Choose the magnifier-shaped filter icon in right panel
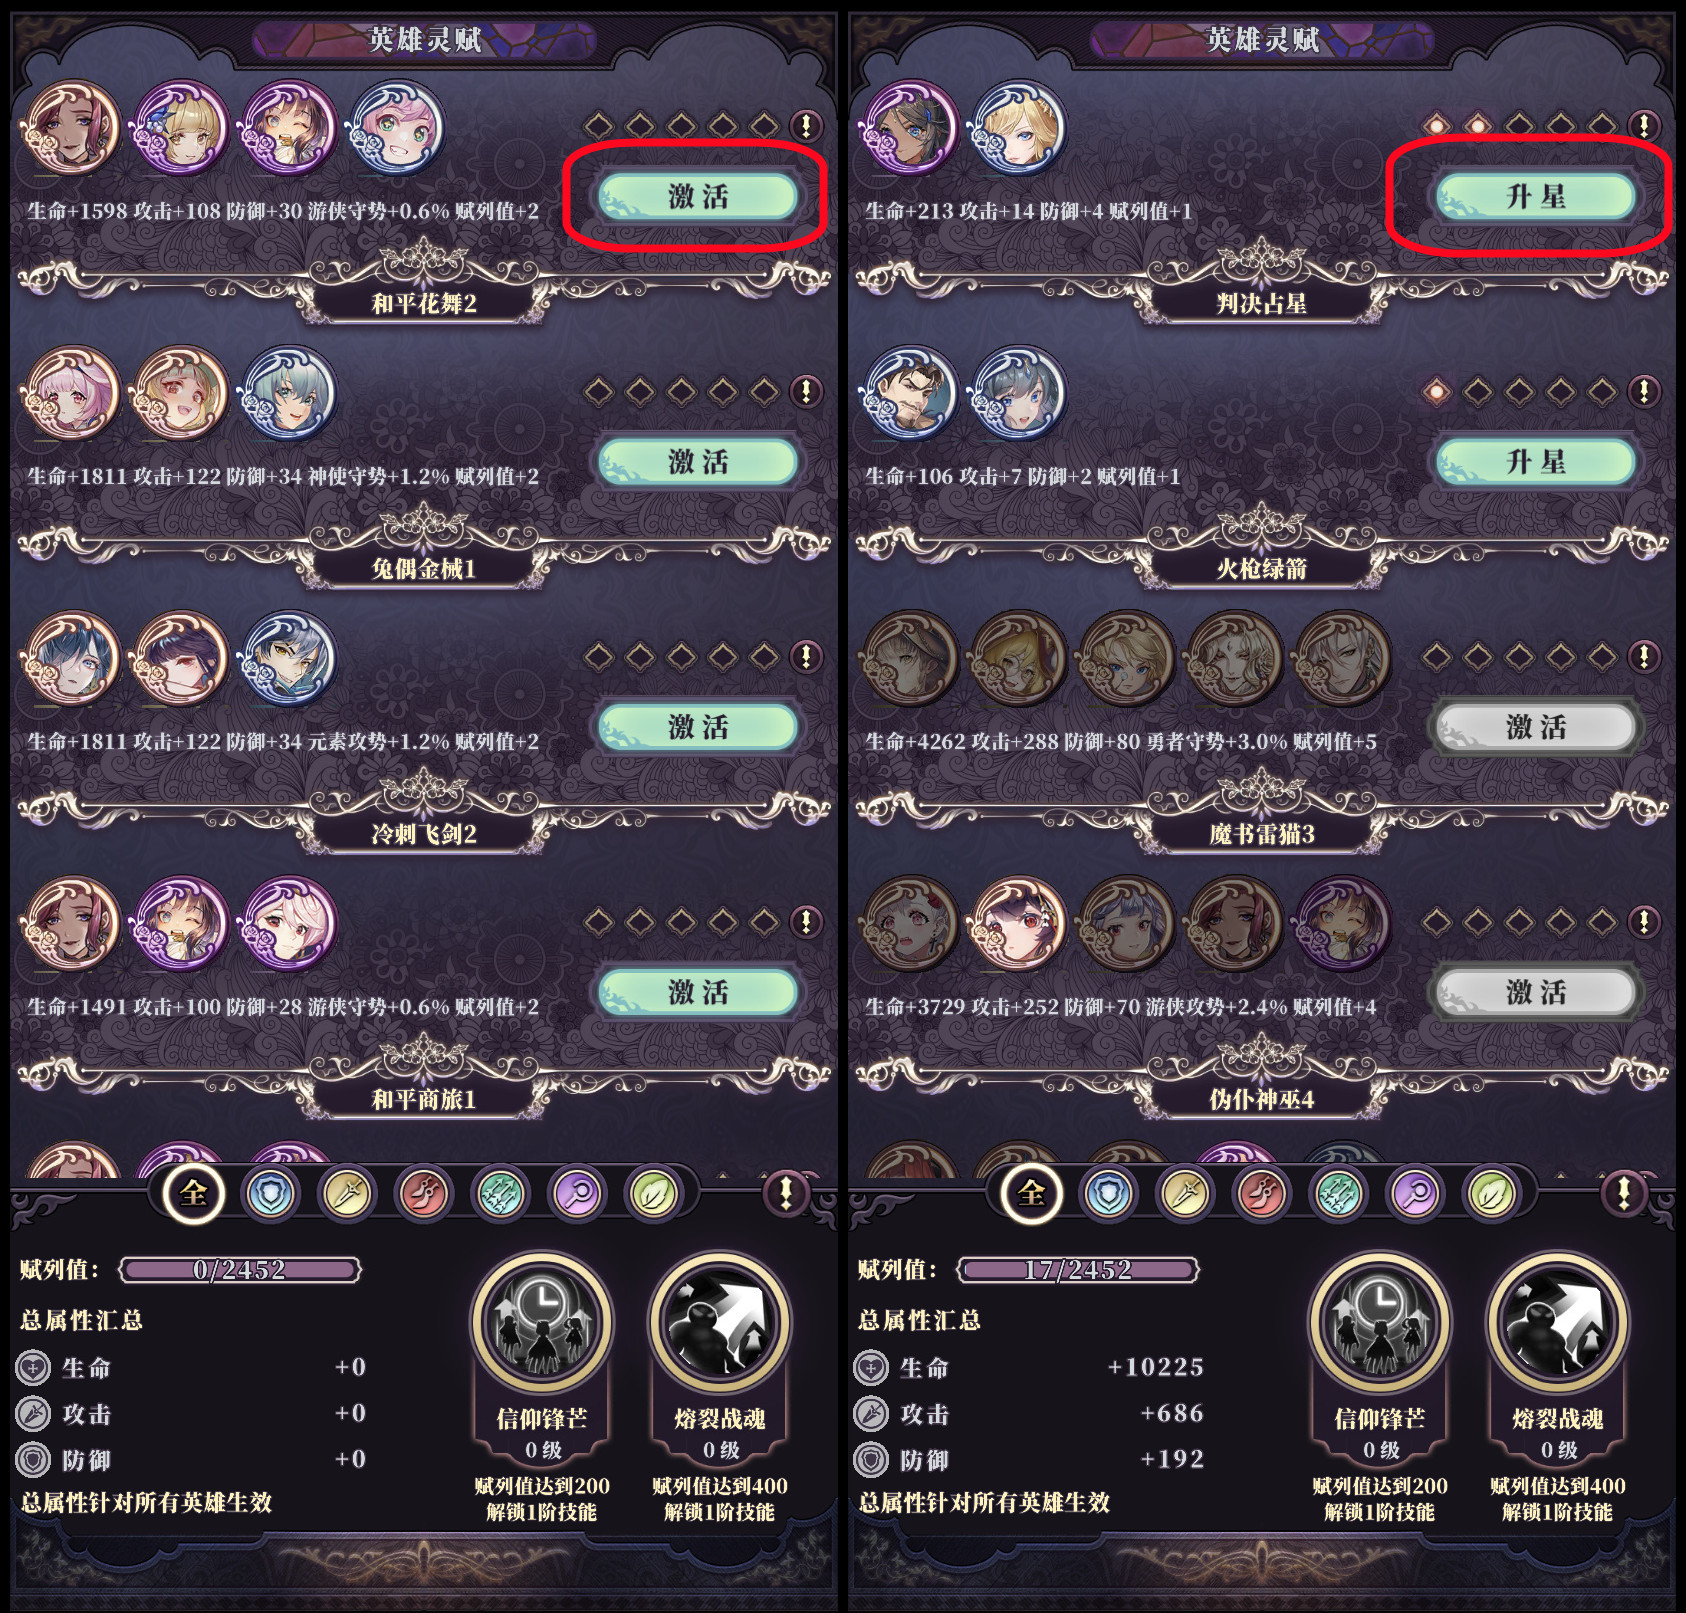Screen dimensions: 1686x1613 [1414, 1194]
